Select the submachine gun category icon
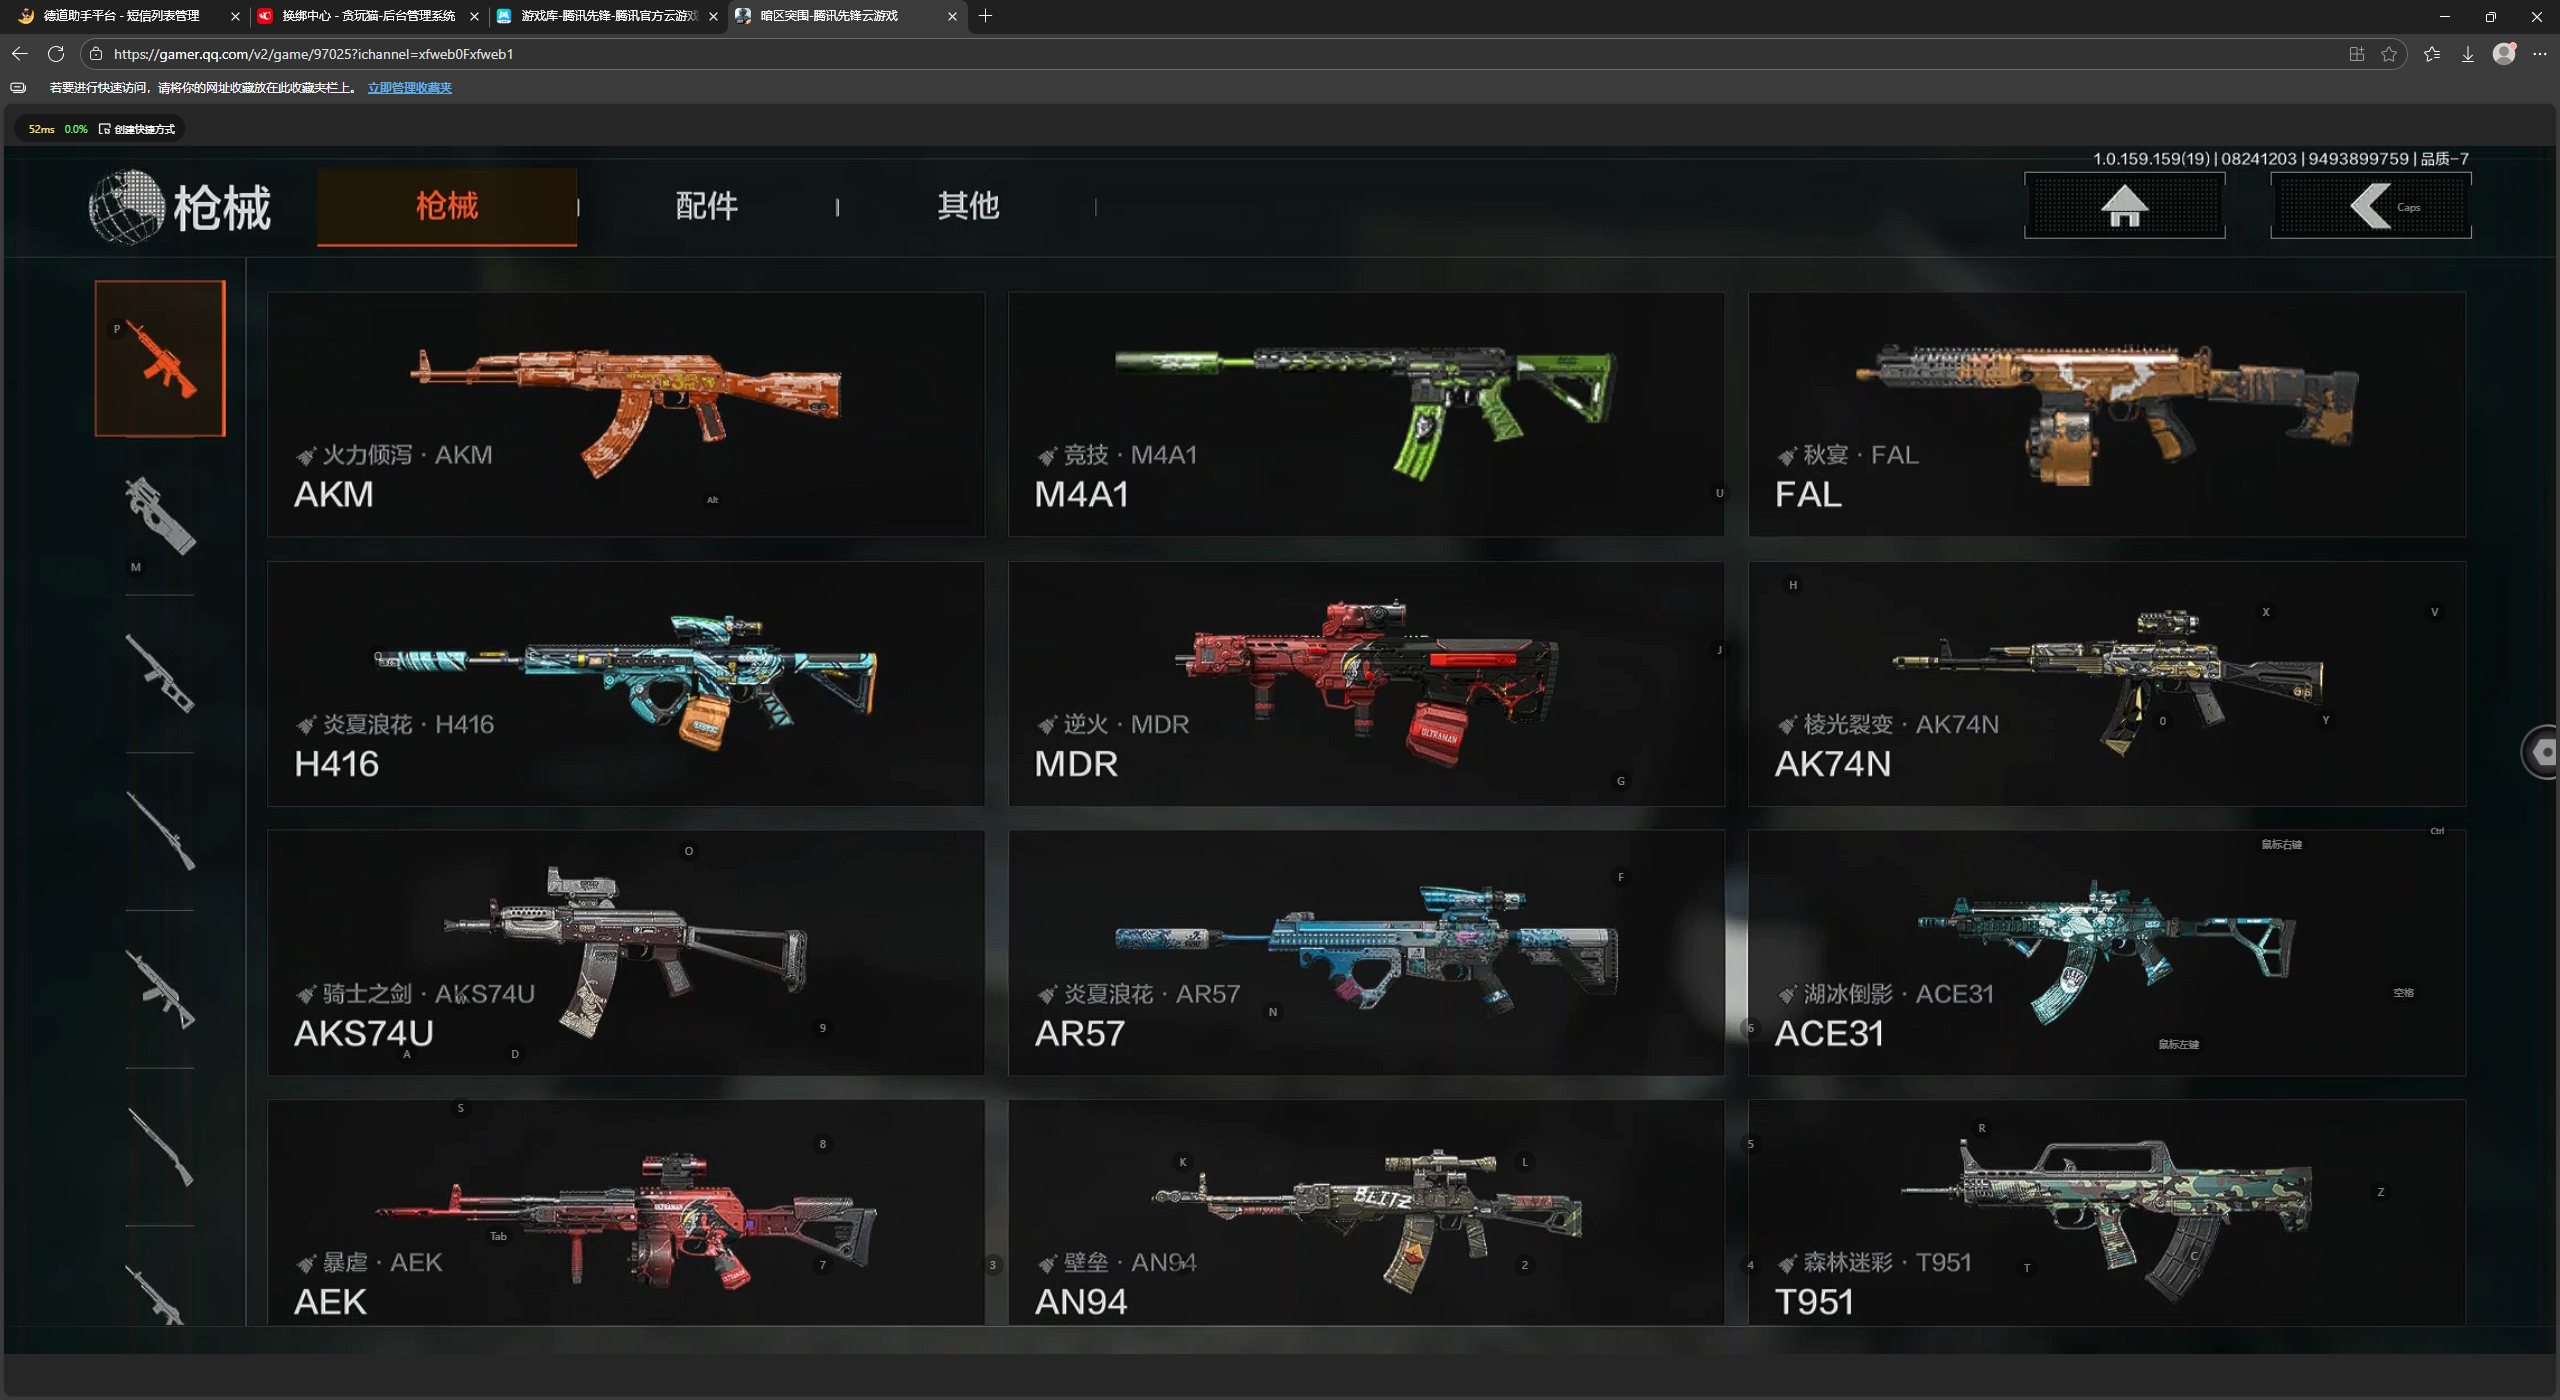 tap(160, 516)
